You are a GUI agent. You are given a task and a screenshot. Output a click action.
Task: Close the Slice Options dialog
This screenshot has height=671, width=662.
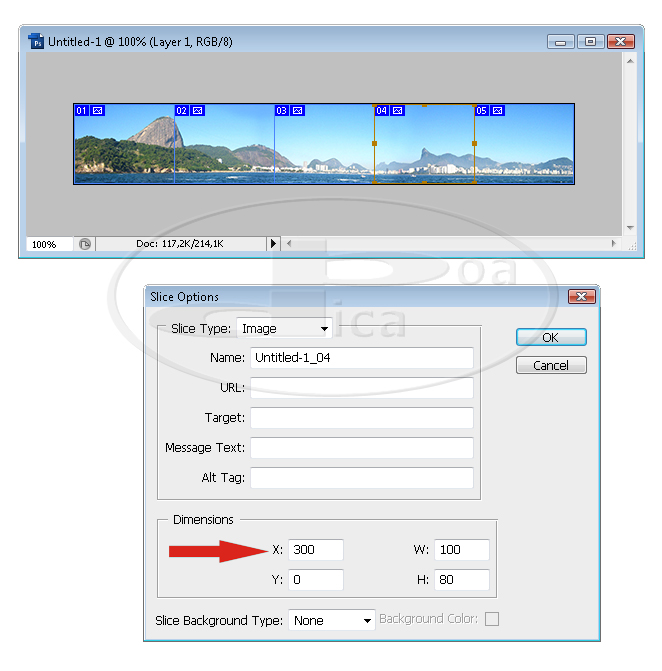(x=582, y=297)
